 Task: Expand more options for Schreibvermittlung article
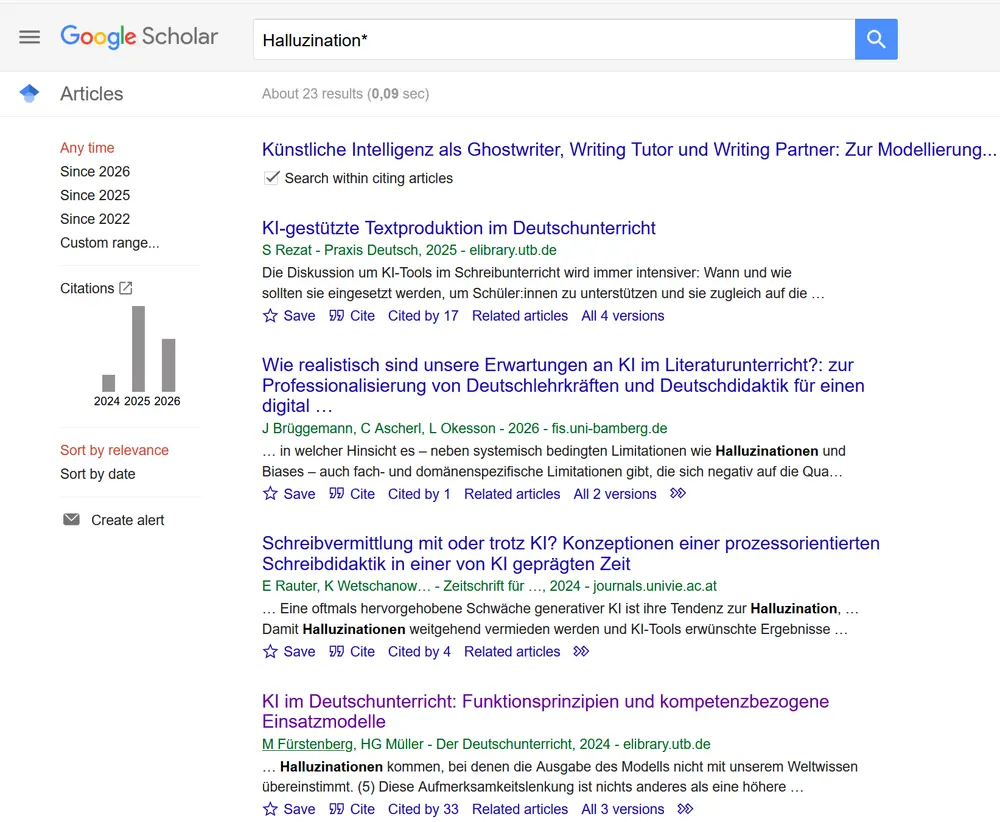tap(581, 651)
